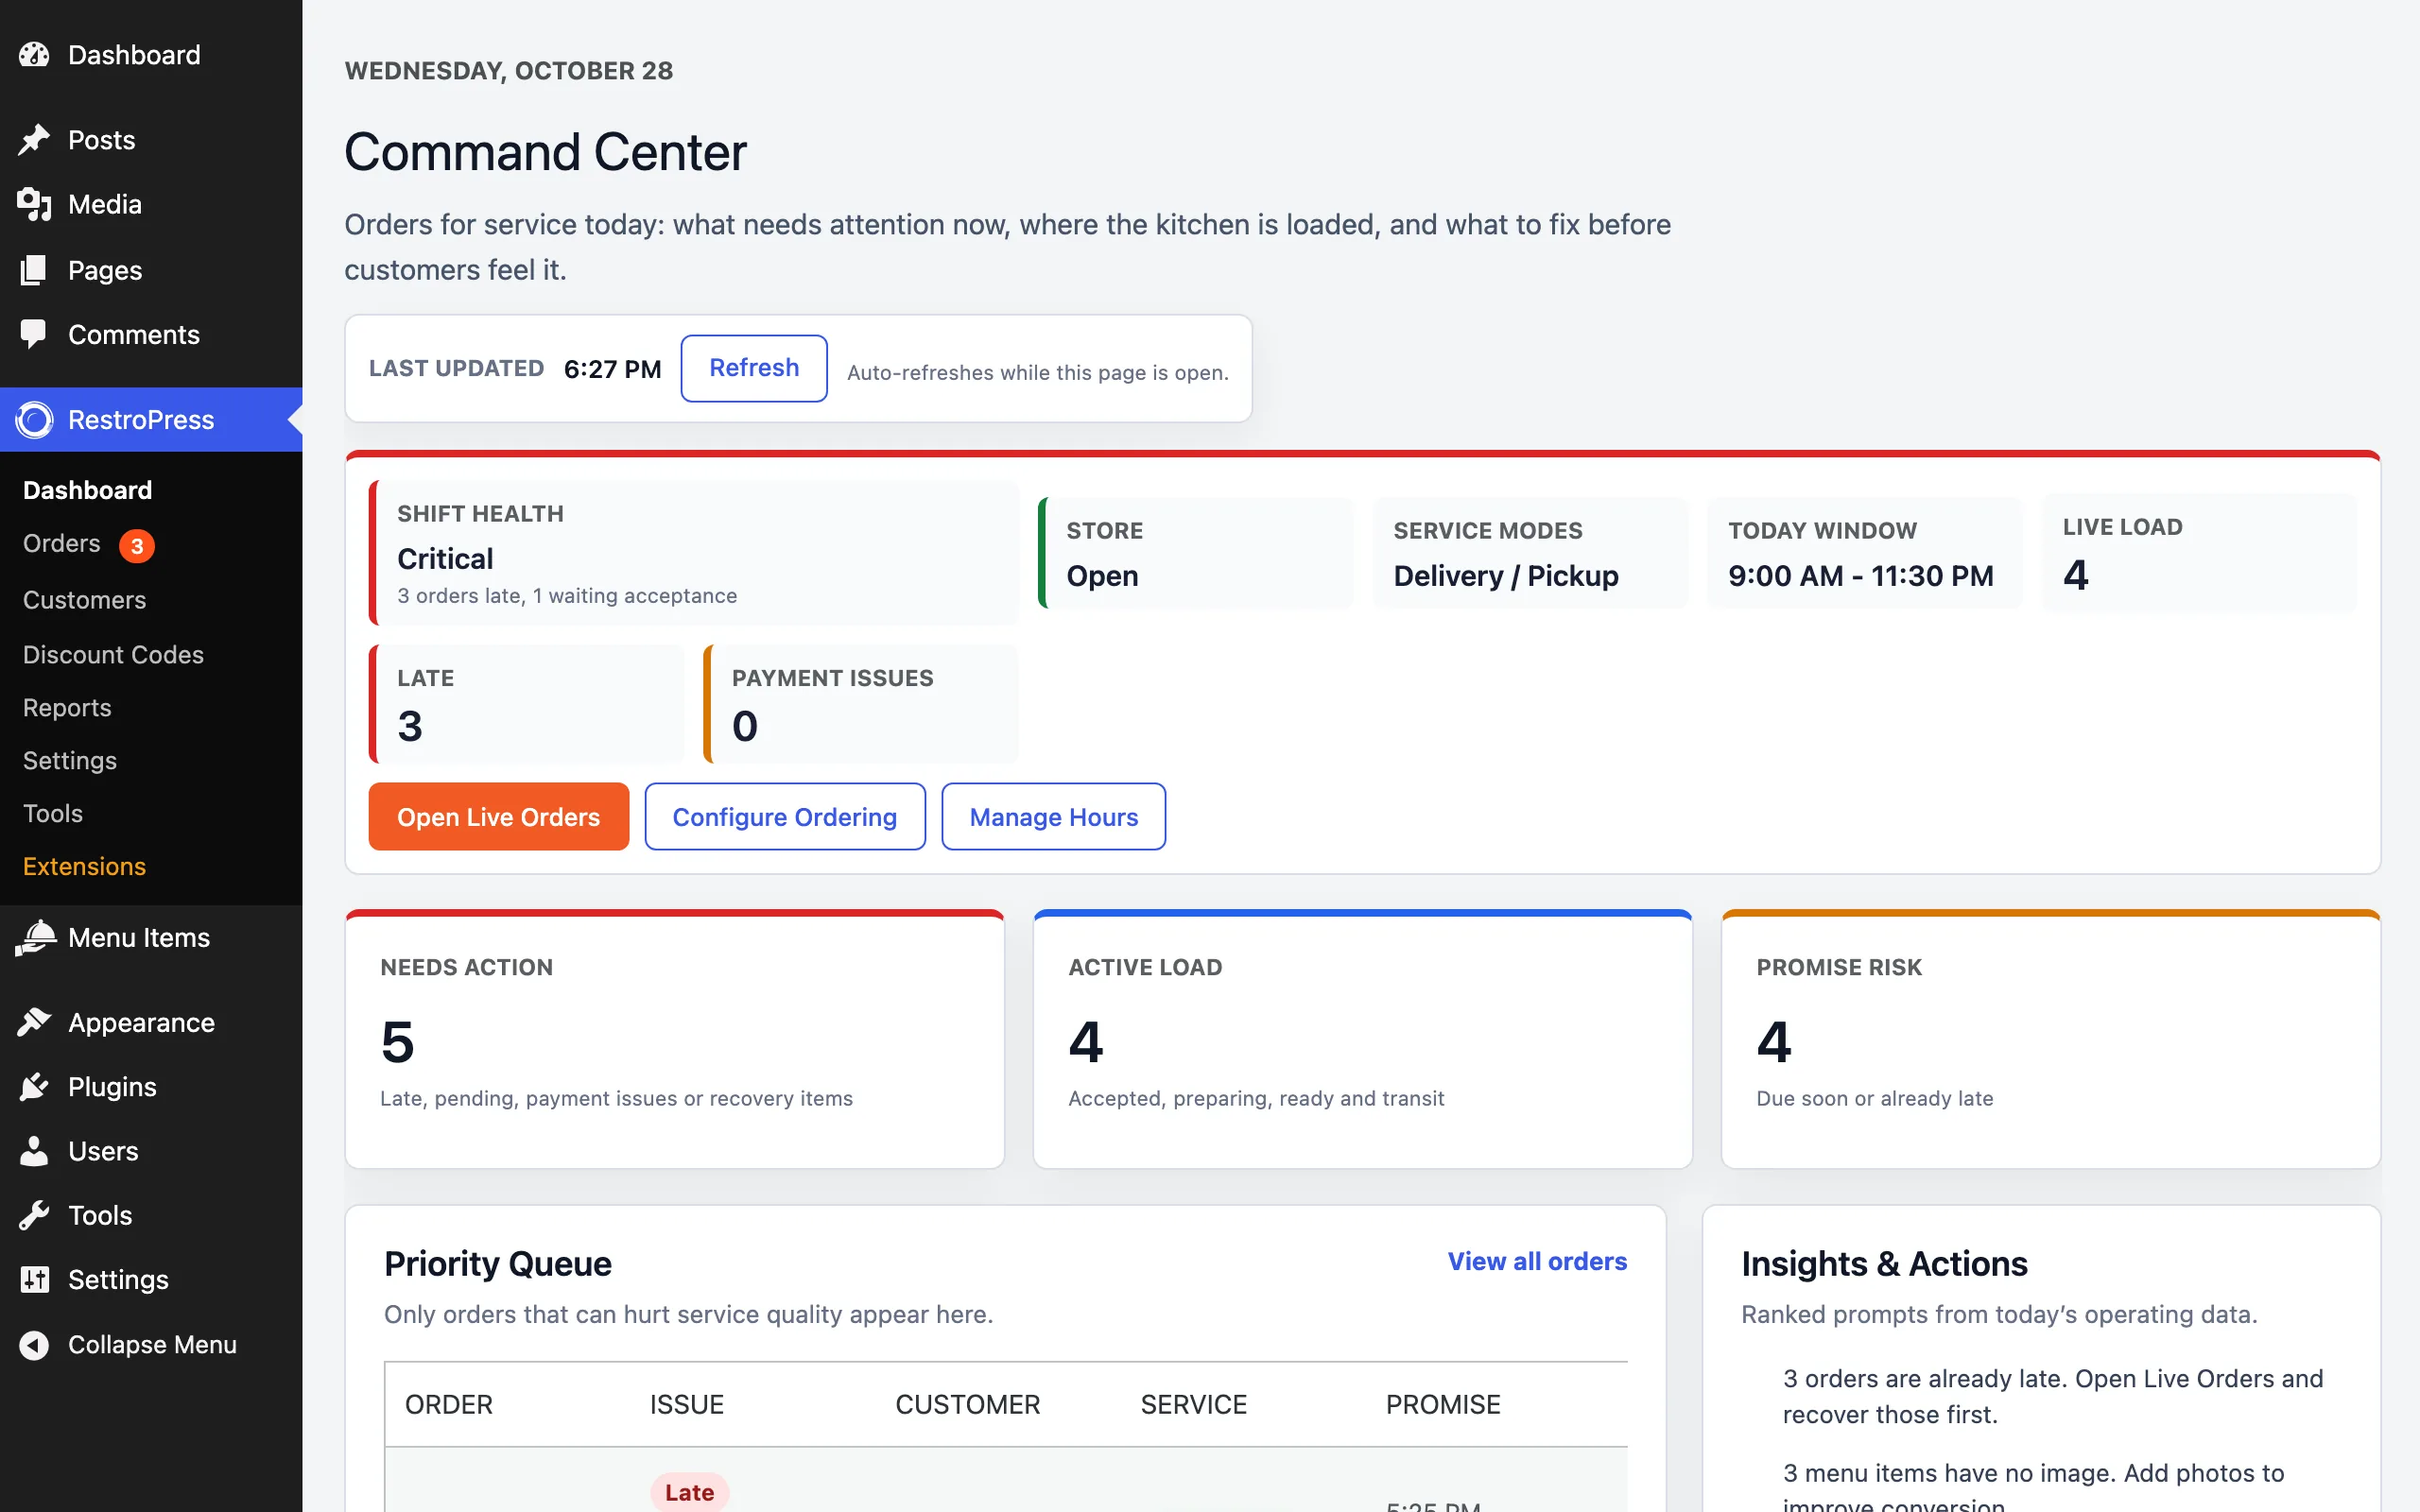Image resolution: width=2420 pixels, height=1512 pixels.
Task: Open RestroPress Tools submenu item
Action: [53, 814]
